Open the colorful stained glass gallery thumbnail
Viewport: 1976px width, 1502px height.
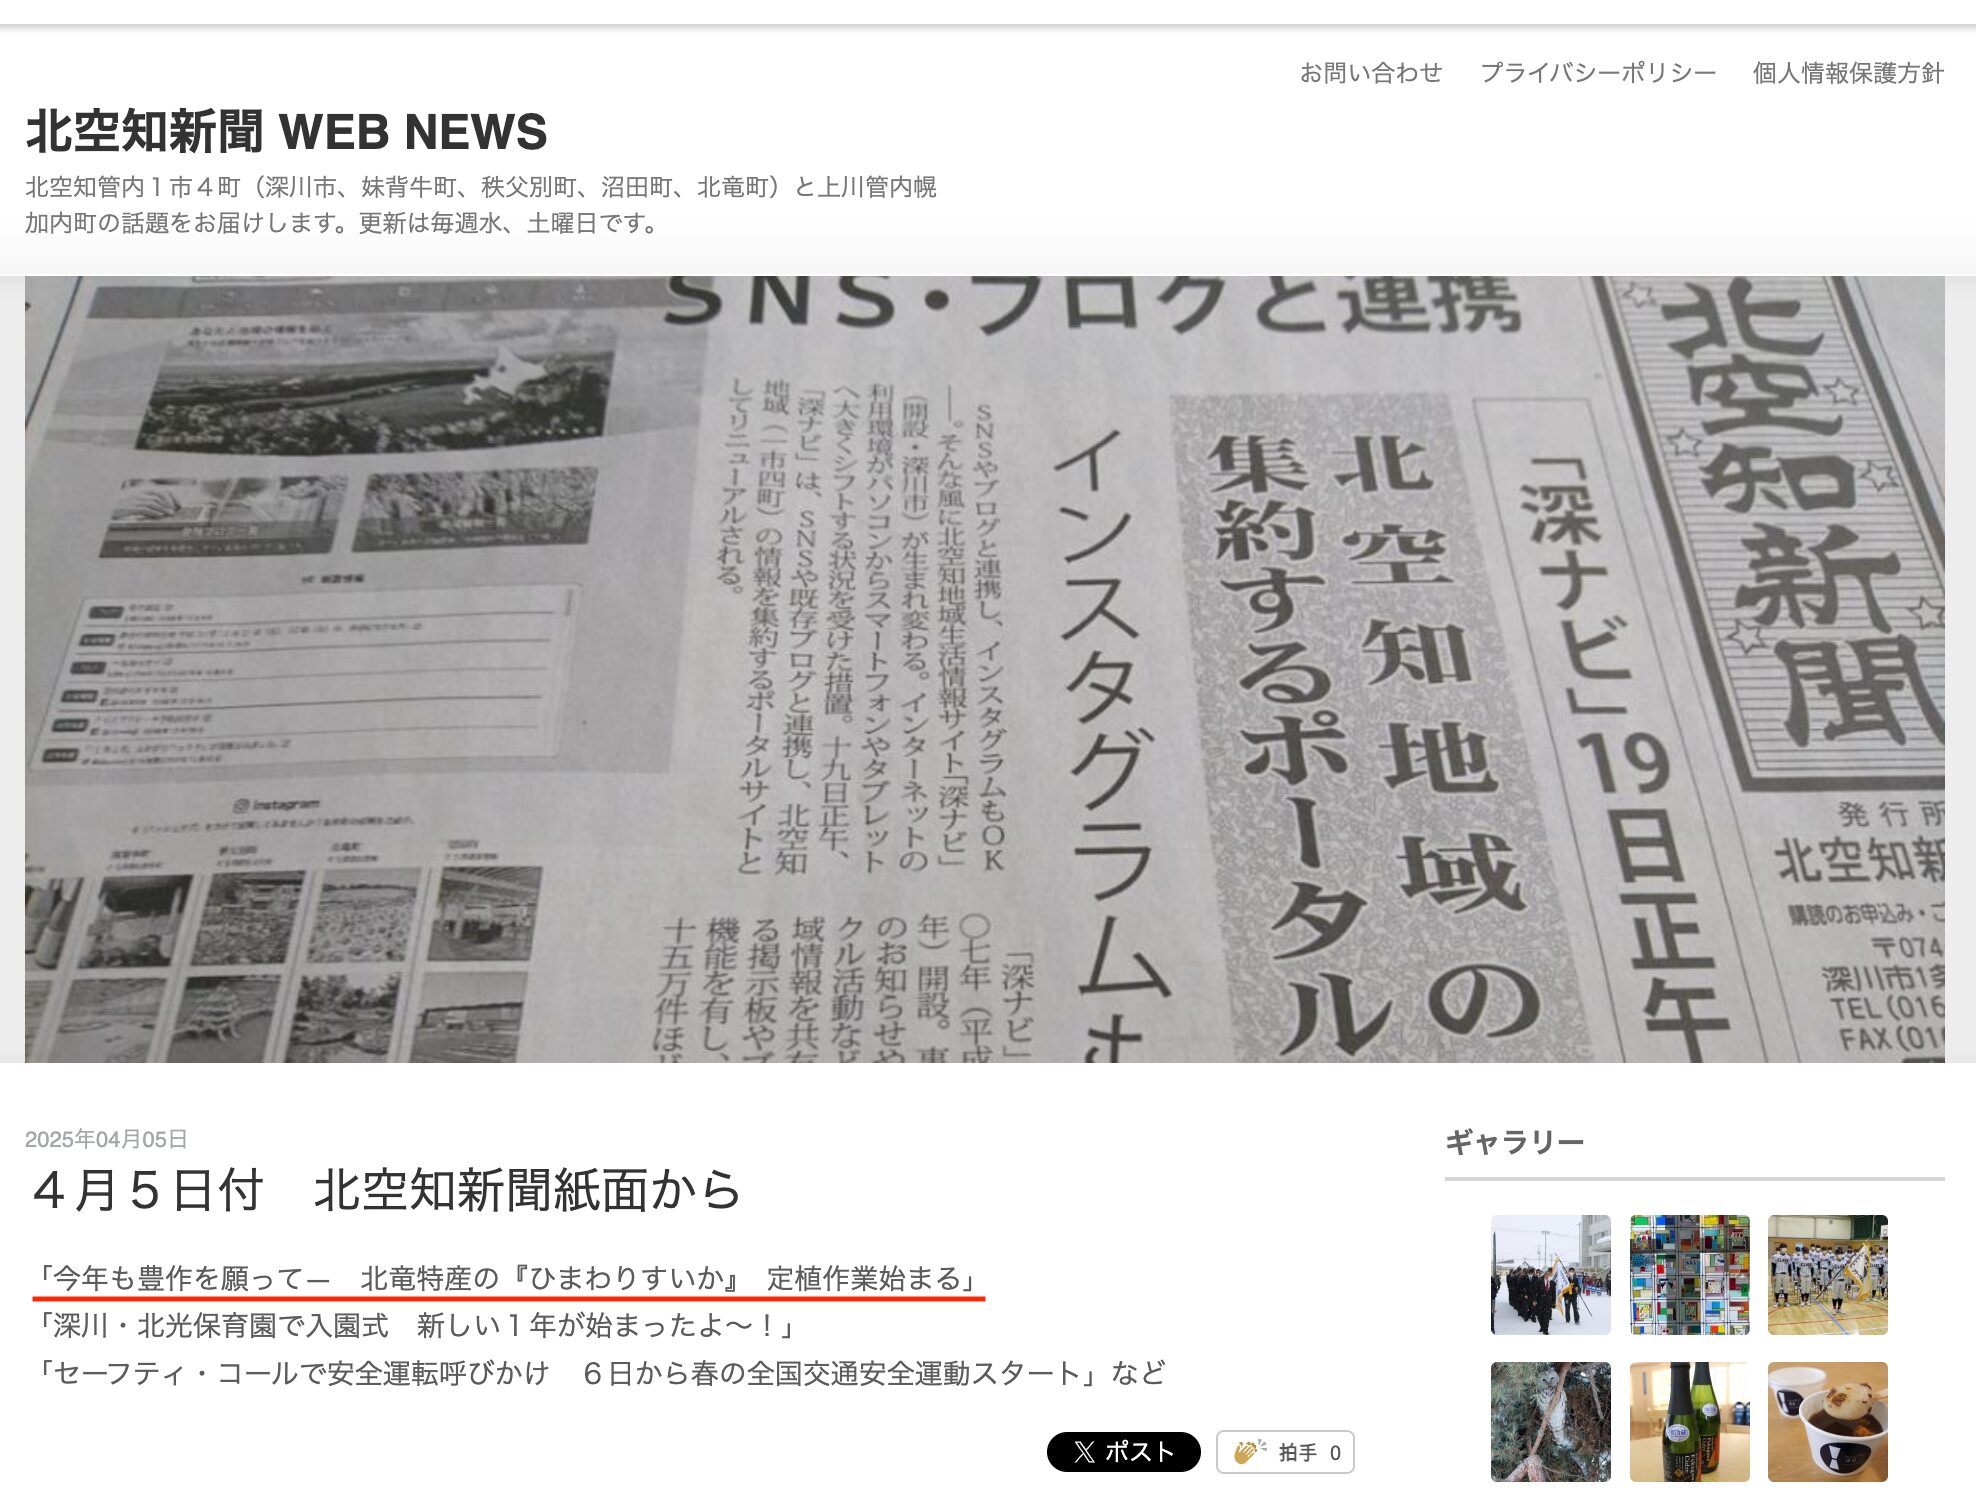pos(1689,1275)
